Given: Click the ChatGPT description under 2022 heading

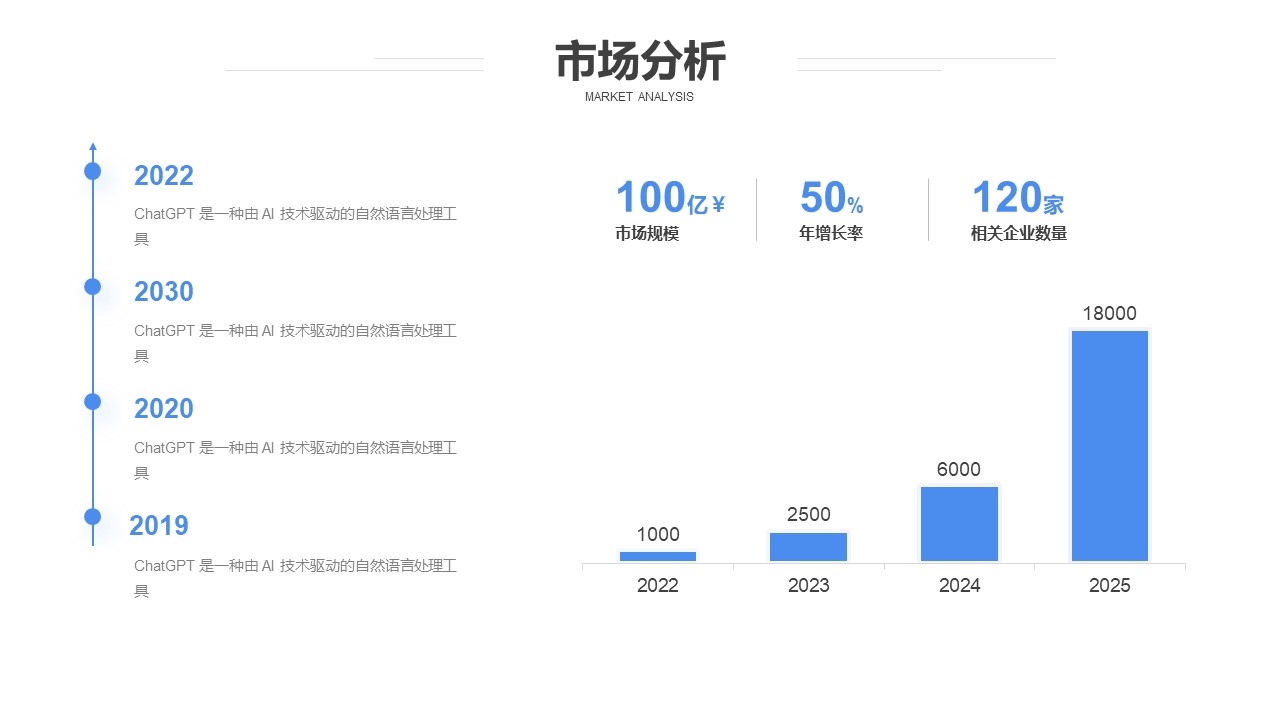Looking at the screenshot, I should coord(296,226).
